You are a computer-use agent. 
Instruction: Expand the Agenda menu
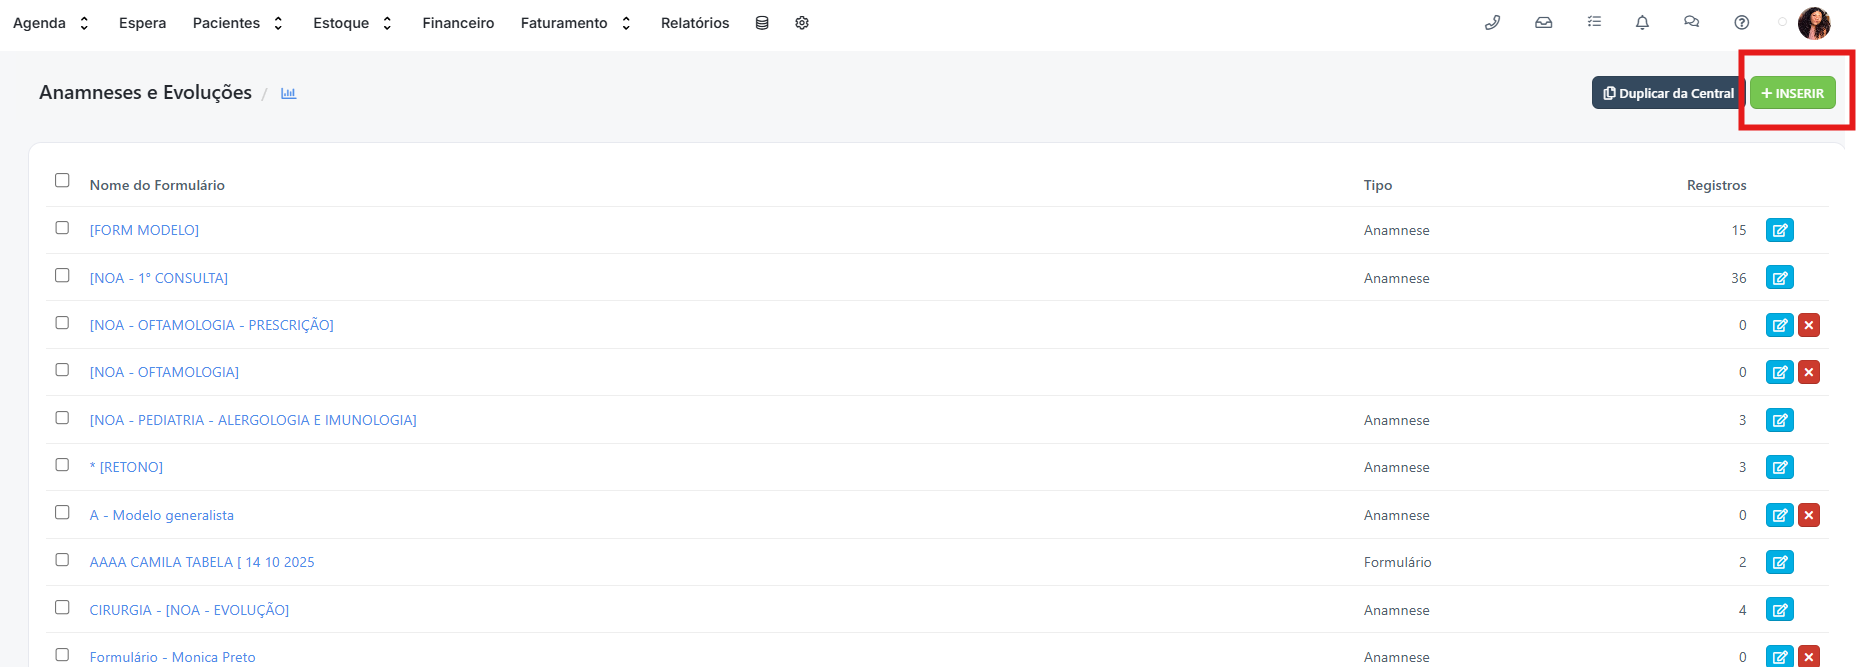coord(51,23)
